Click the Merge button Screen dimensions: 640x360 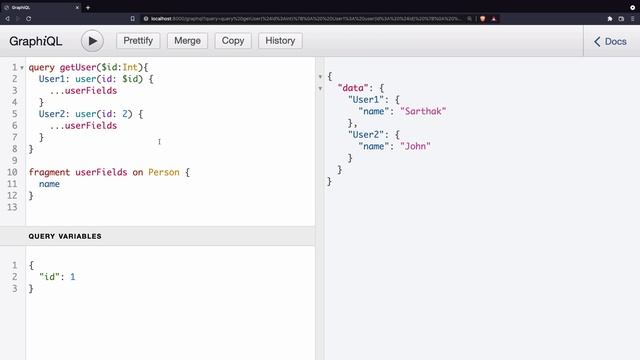tap(187, 41)
